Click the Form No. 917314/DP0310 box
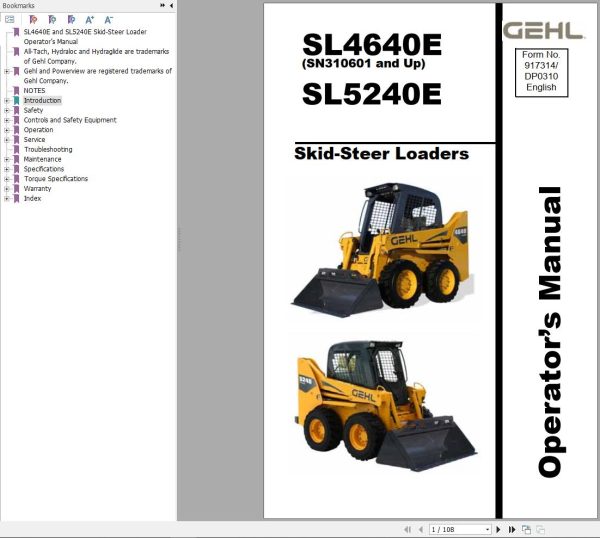The width and height of the screenshot is (600, 538). 541,72
